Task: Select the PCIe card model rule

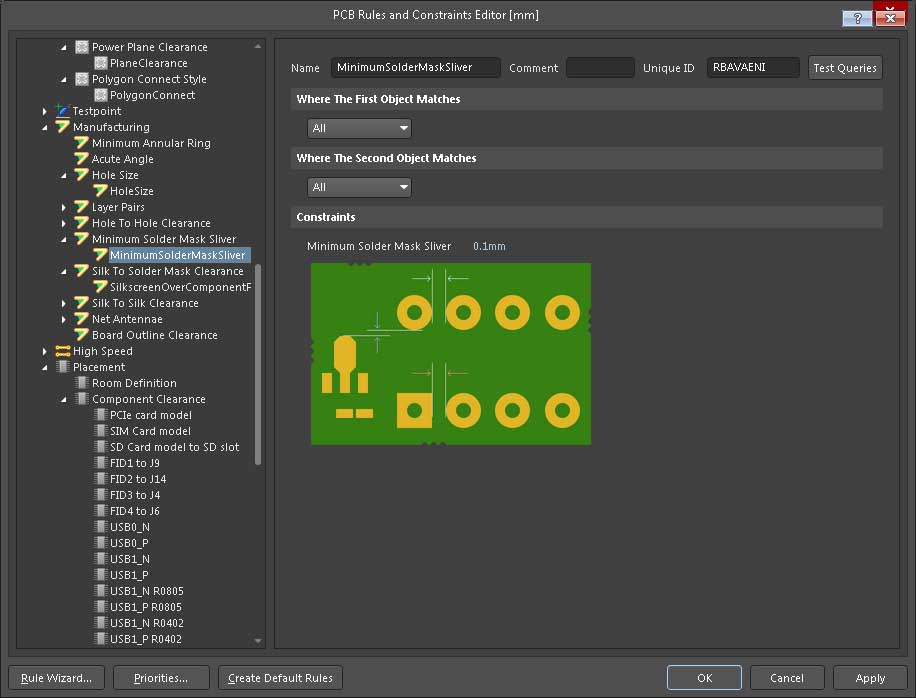Action: pyautogui.click(x=150, y=415)
